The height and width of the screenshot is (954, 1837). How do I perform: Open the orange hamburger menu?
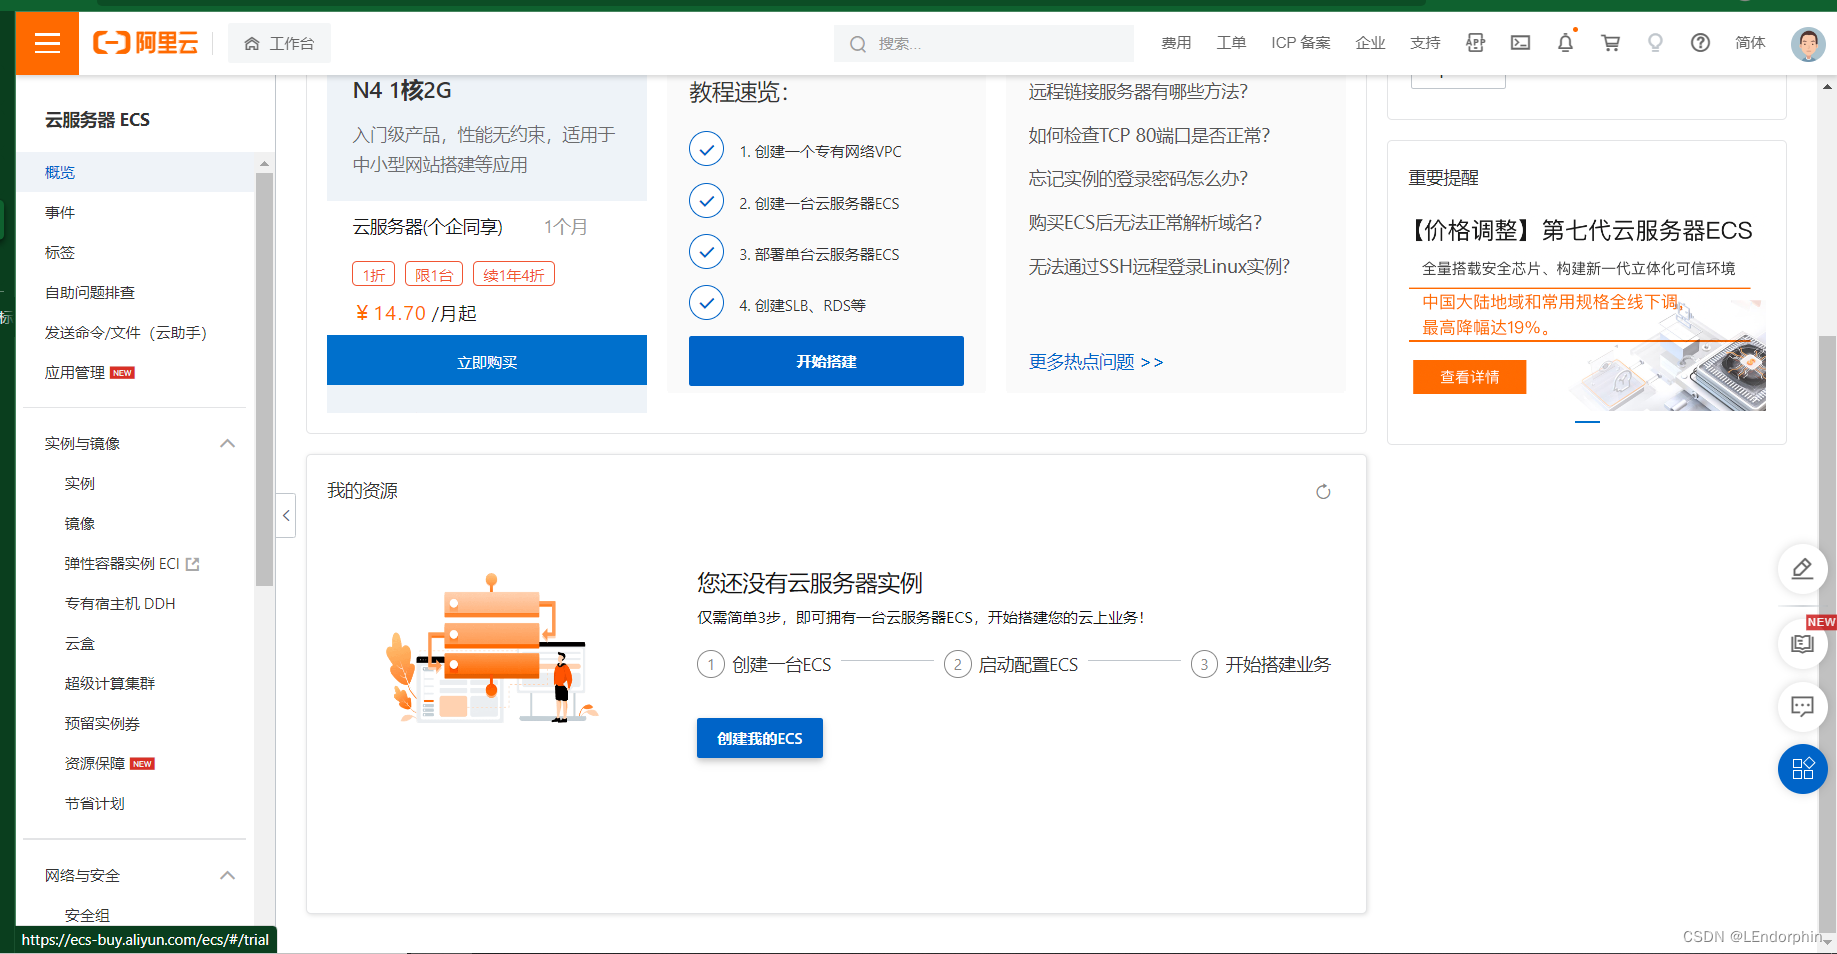(47, 43)
